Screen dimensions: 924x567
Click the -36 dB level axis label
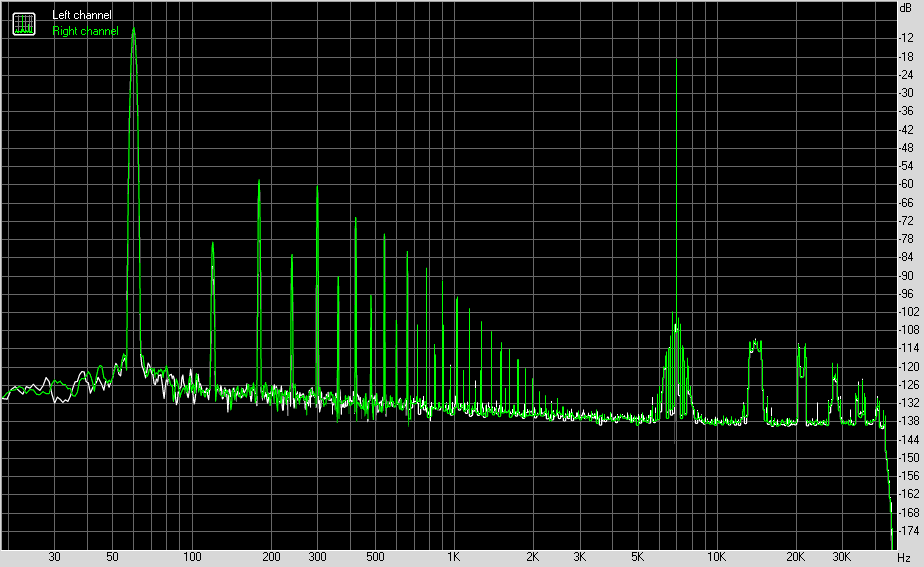(x=906, y=111)
